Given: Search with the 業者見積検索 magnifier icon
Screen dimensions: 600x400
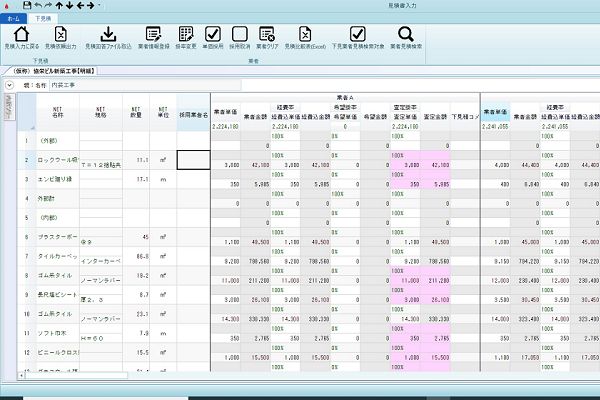Looking at the screenshot, I should [x=406, y=34].
